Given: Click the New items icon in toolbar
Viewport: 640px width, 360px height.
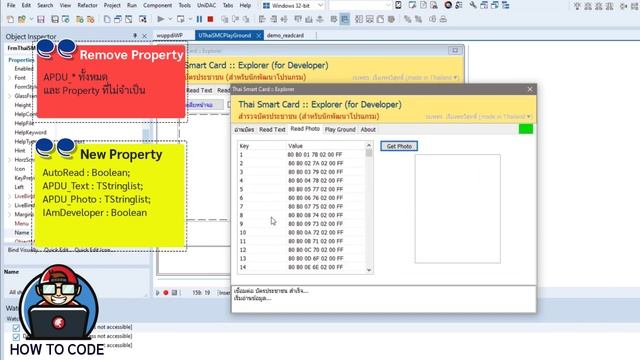Looking at the screenshot, I should click(10, 19).
